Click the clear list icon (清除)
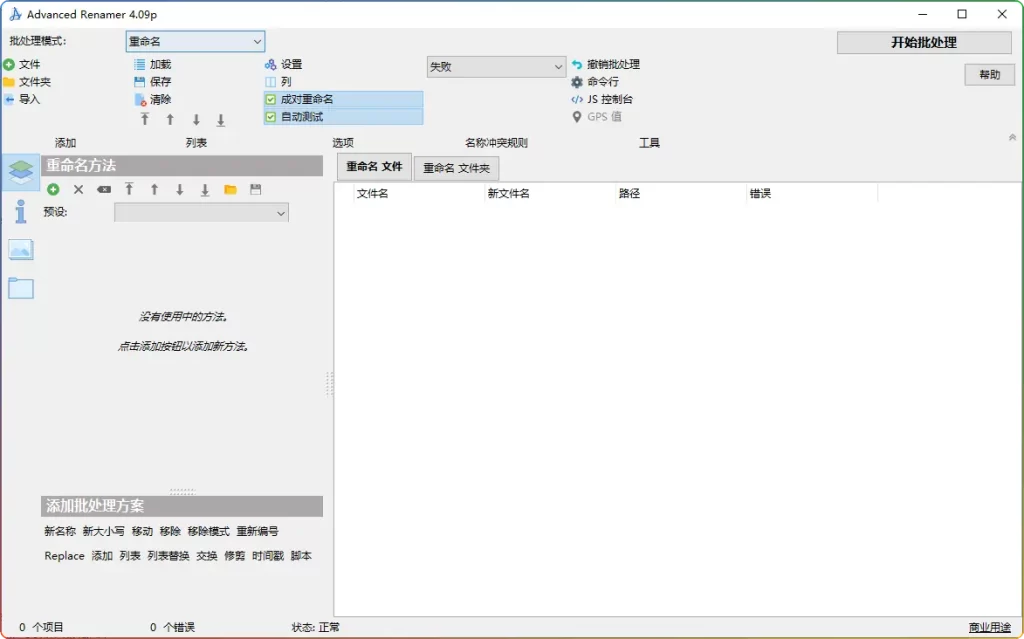 pos(140,99)
